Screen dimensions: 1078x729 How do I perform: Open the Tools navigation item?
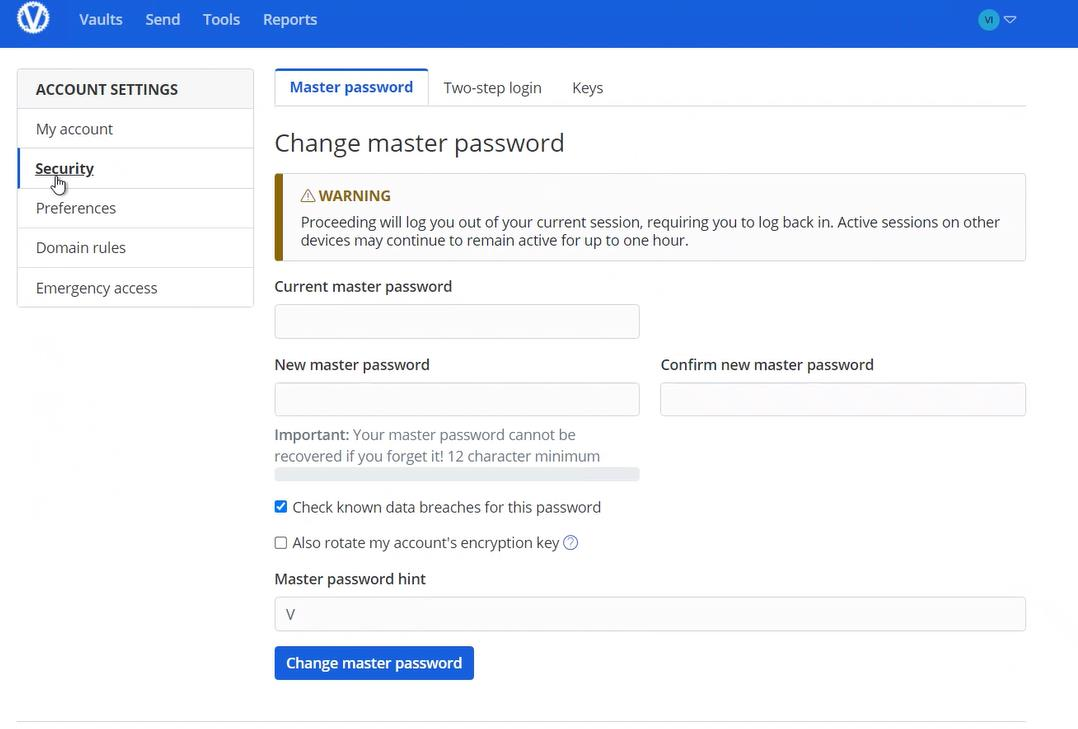(221, 19)
